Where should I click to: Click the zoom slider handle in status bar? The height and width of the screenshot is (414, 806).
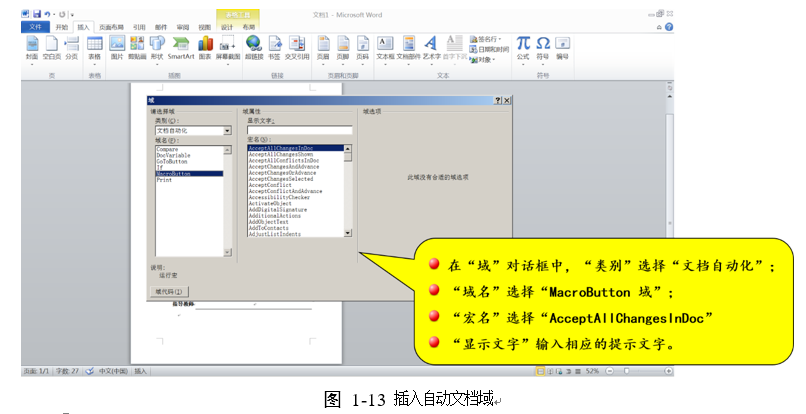click(x=626, y=371)
